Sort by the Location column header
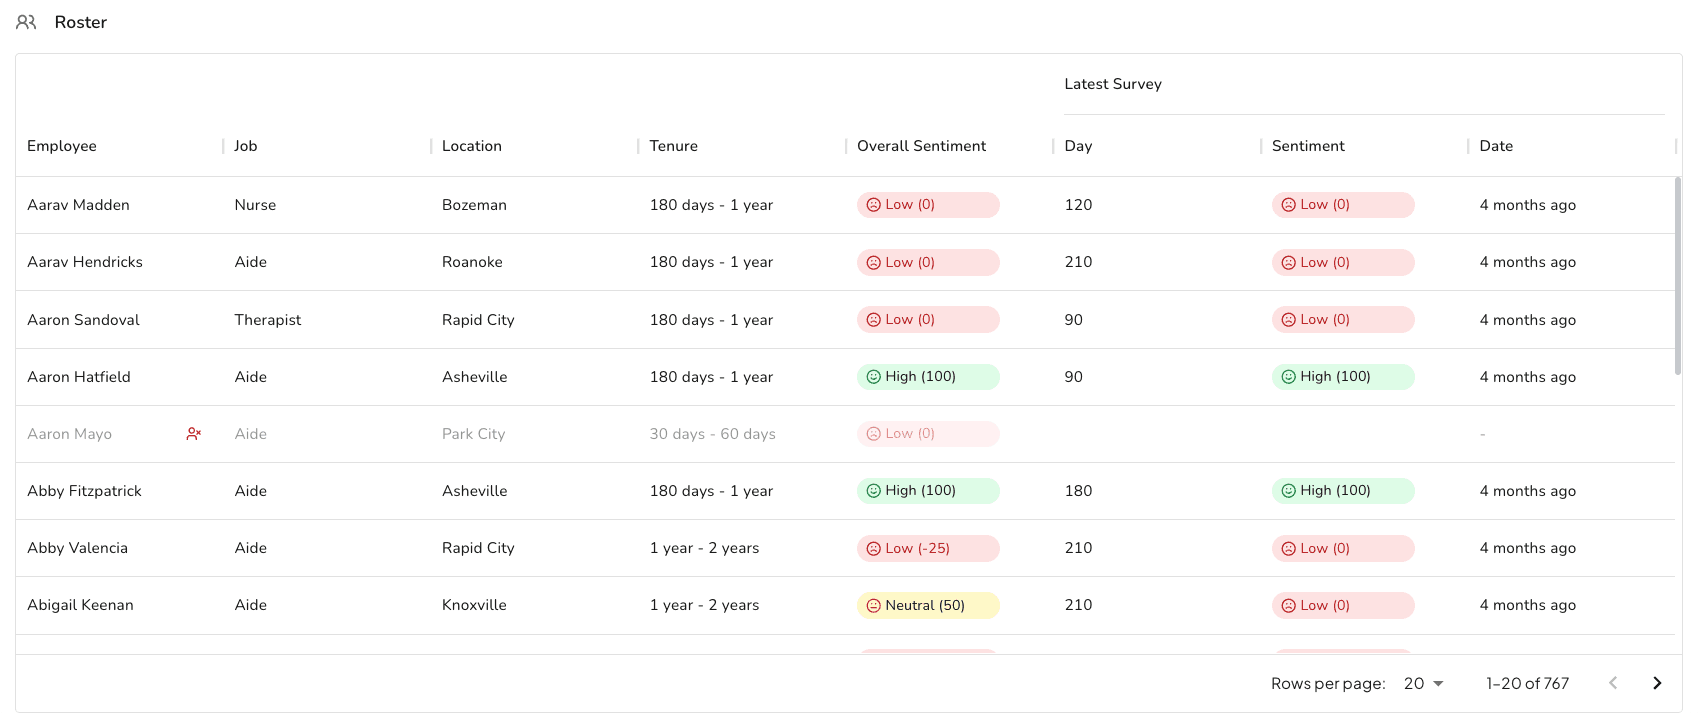1704x713 pixels. 472,146
